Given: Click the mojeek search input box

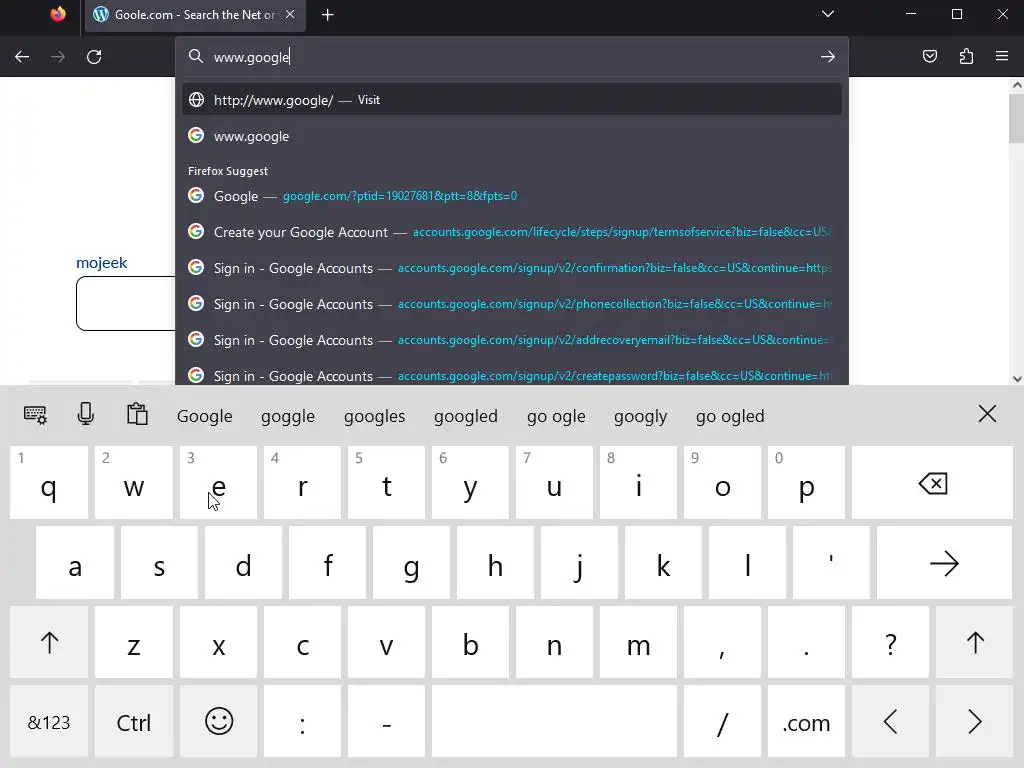Looking at the screenshot, I should click(x=125, y=304).
